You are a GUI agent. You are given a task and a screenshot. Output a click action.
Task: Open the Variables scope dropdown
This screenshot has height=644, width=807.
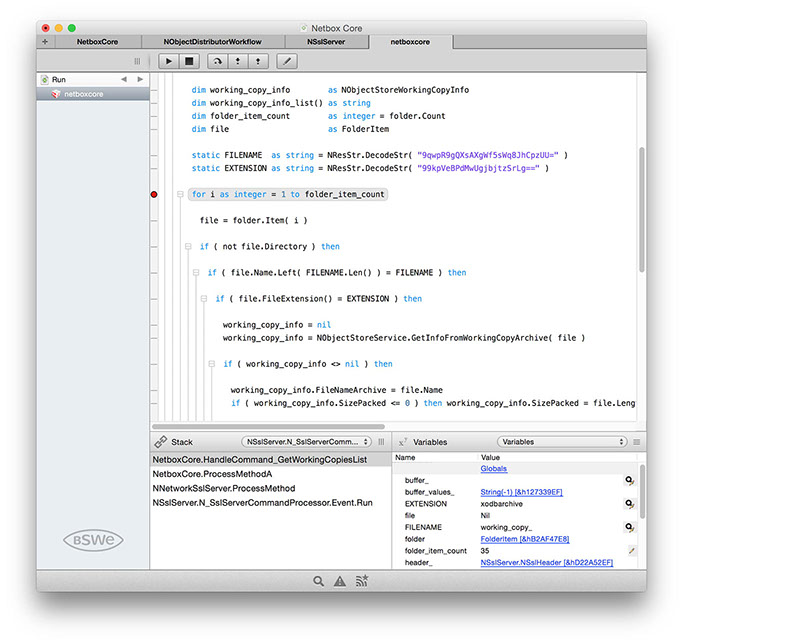coord(561,441)
